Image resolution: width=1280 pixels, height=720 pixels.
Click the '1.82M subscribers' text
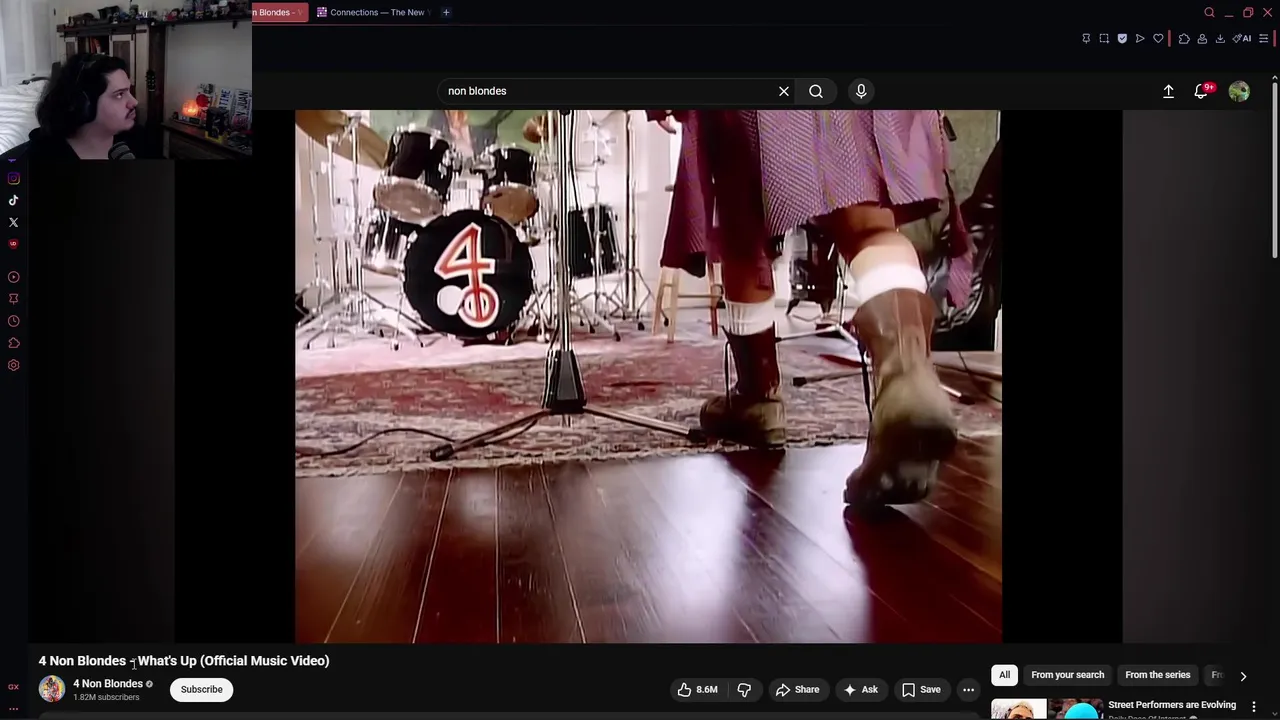(x=106, y=697)
